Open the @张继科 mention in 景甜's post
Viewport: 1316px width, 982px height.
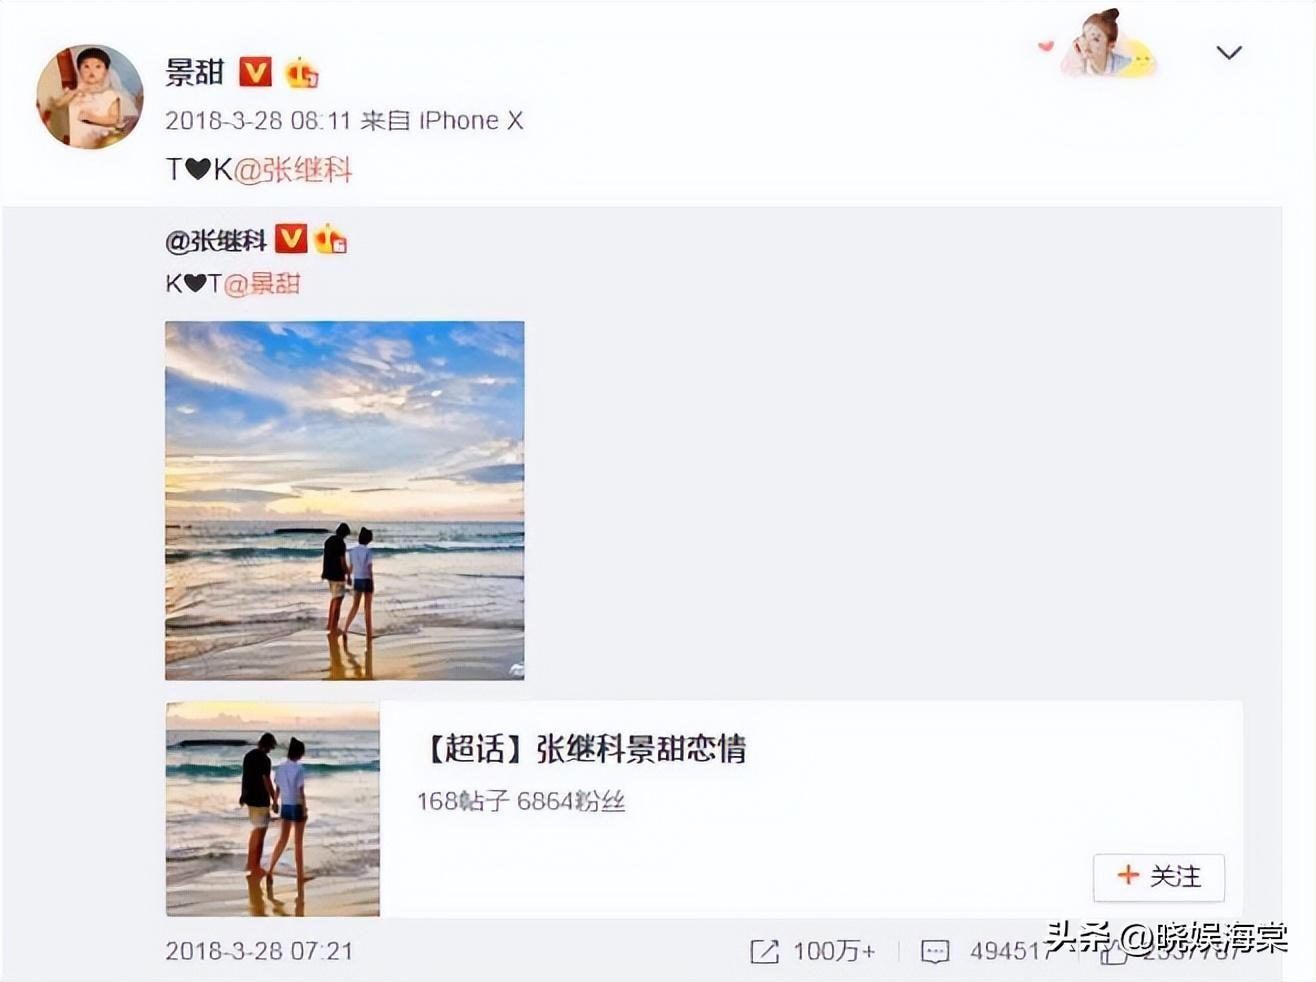(293, 169)
